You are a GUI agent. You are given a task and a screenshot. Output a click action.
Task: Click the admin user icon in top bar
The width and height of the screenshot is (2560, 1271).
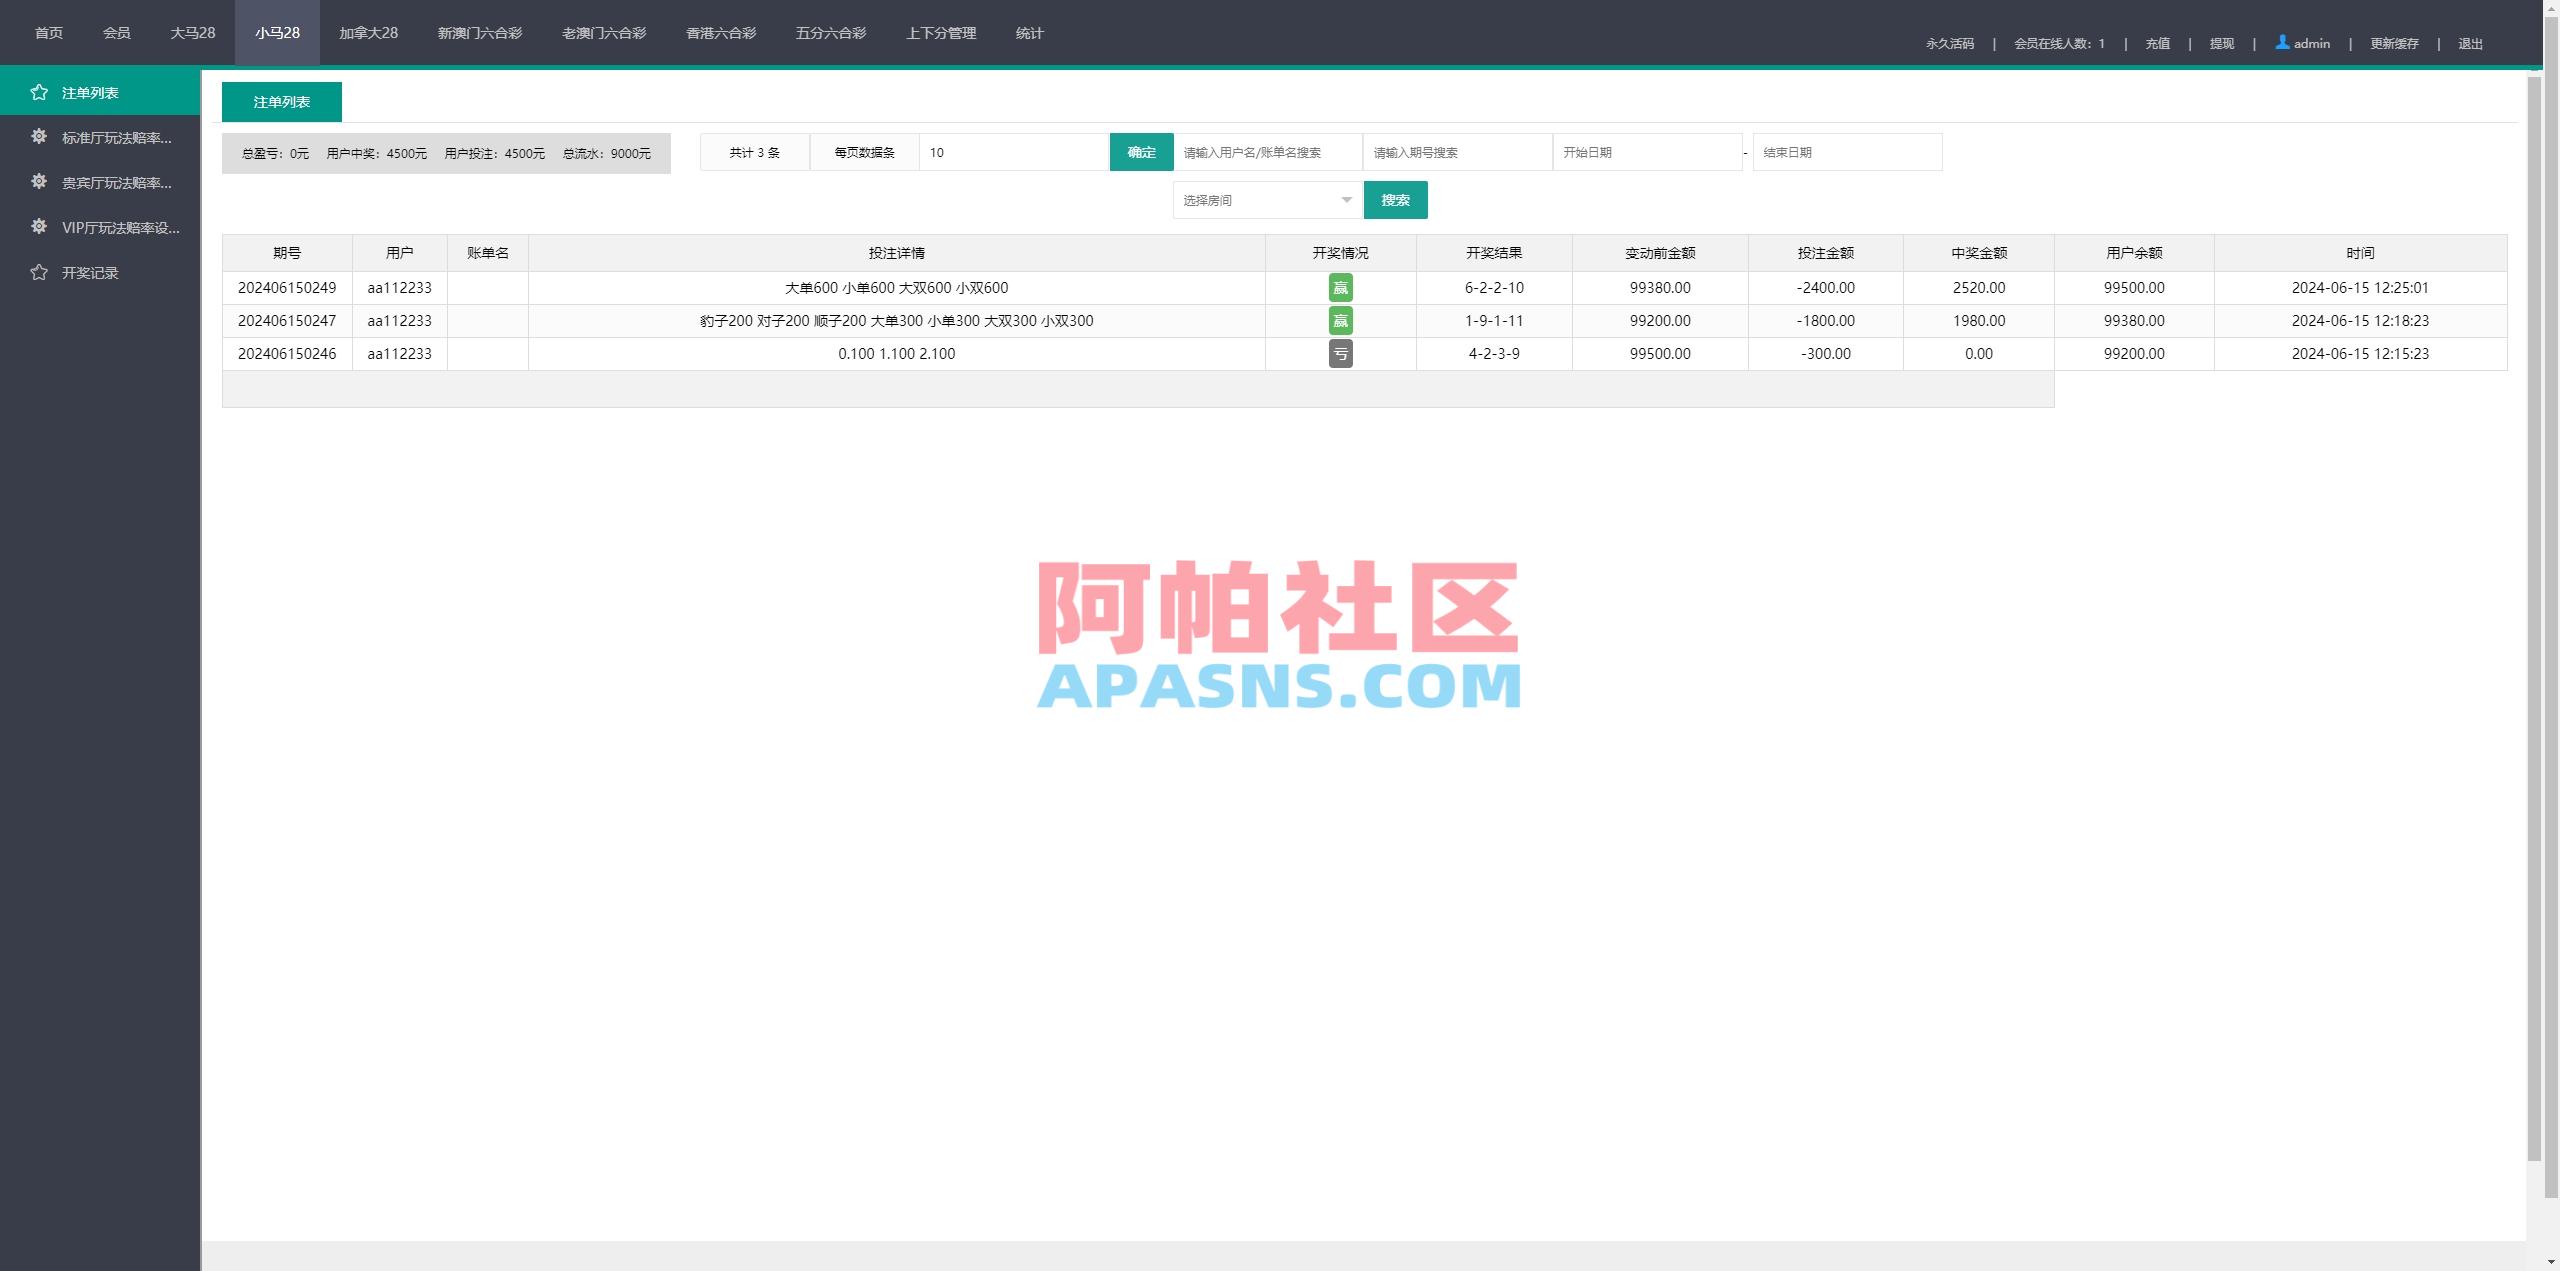[2281, 42]
